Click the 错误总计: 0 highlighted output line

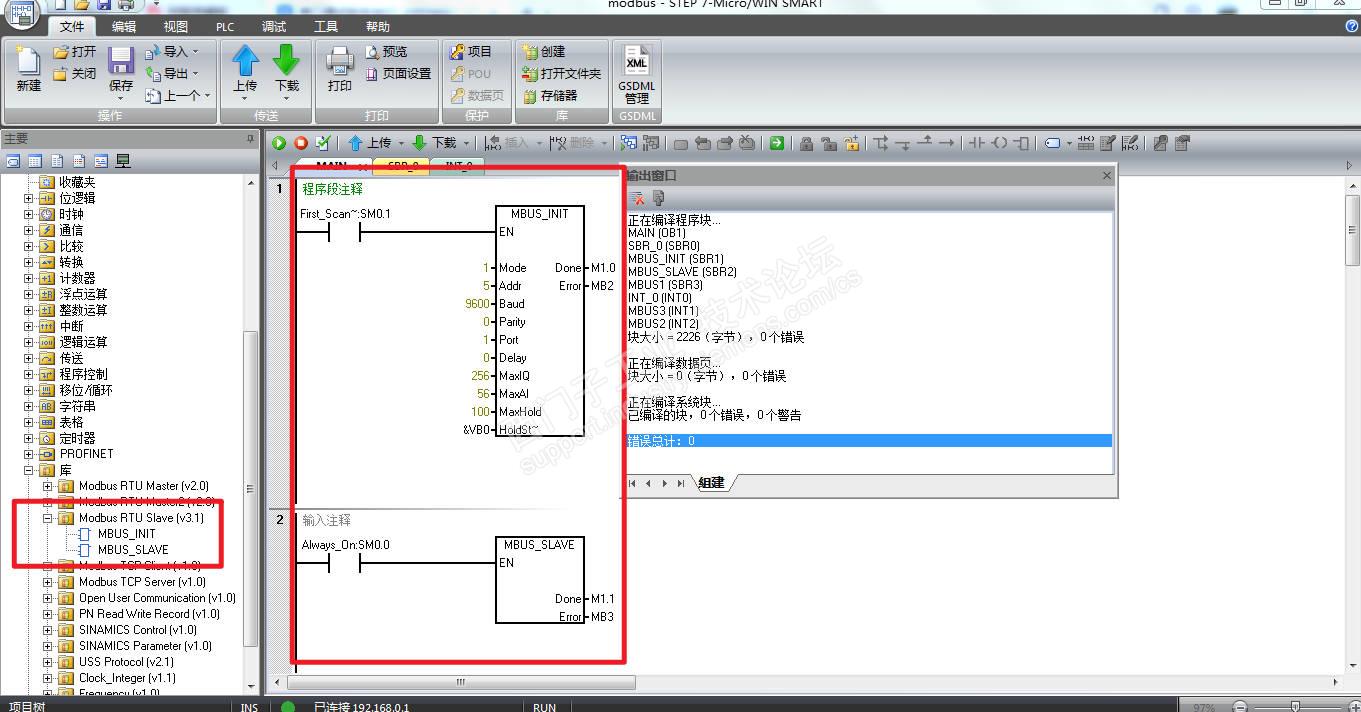tap(868, 441)
